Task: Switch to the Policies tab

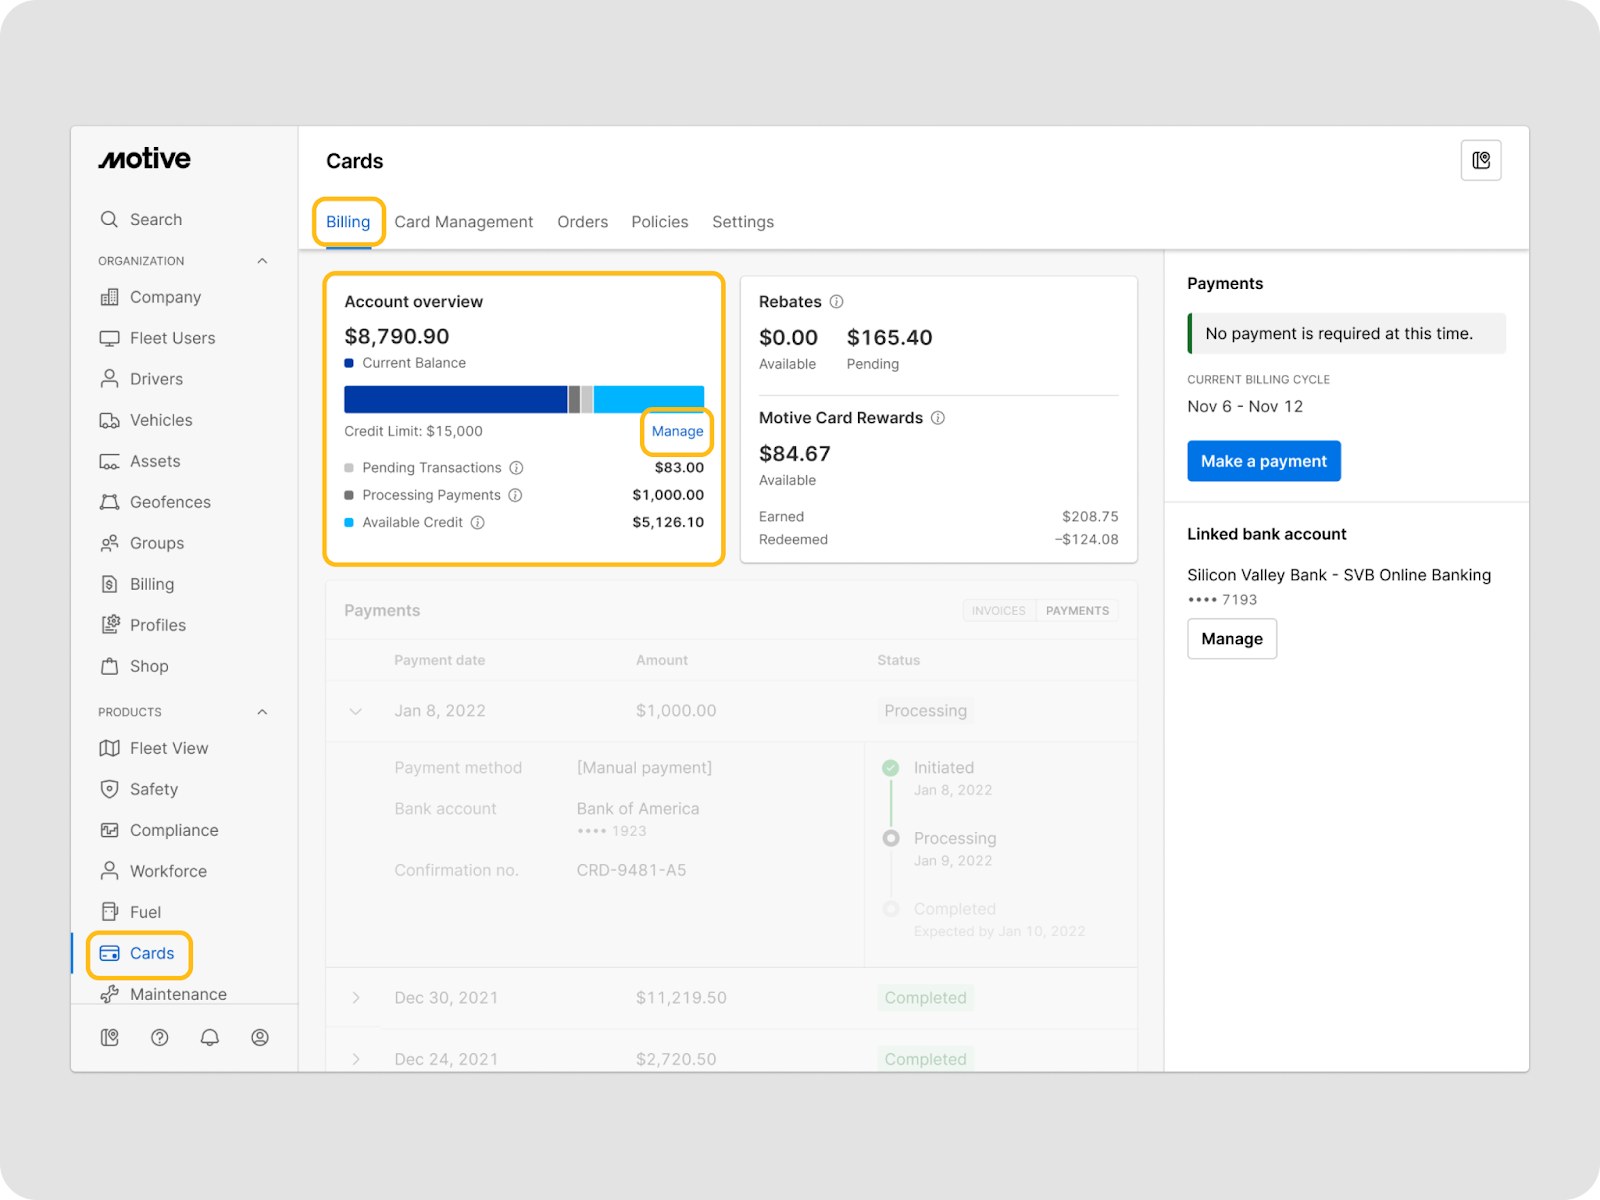Action: pos(659,222)
